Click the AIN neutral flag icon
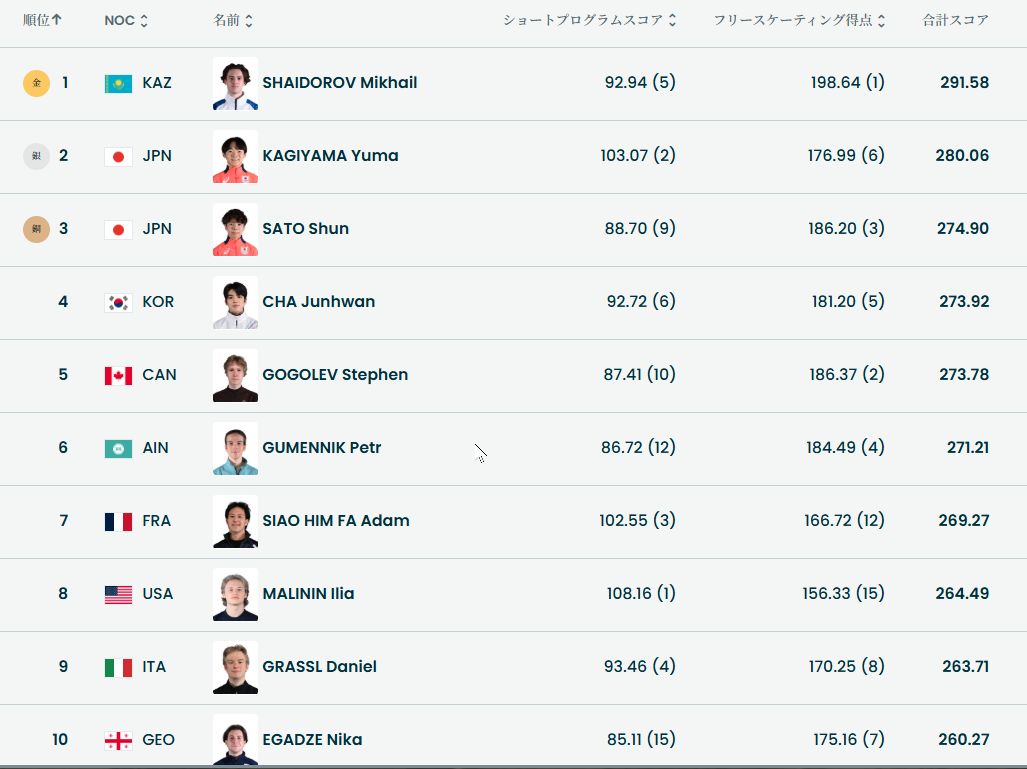 [118, 448]
